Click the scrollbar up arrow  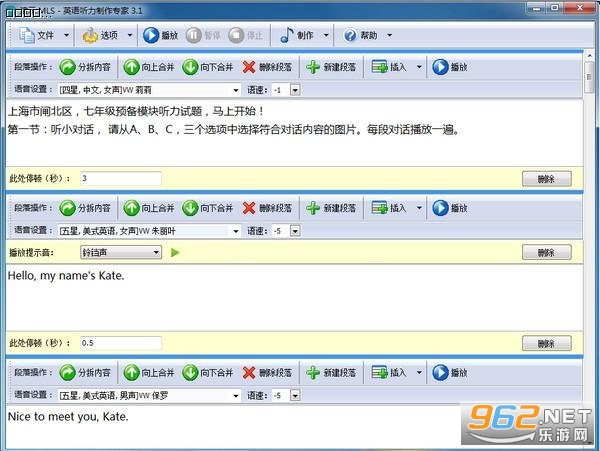(589, 56)
